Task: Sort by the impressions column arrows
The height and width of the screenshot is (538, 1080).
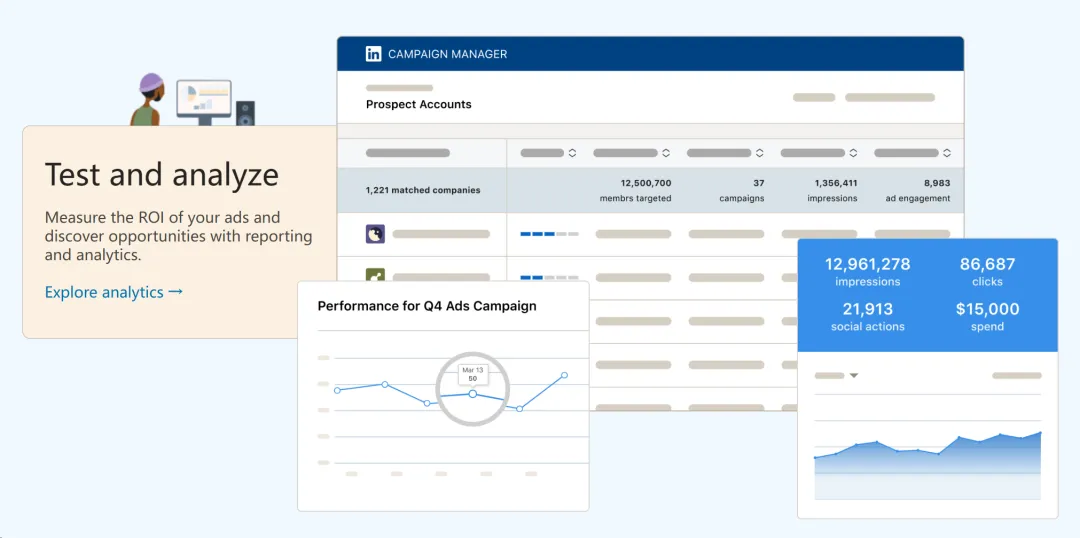Action: click(x=853, y=153)
